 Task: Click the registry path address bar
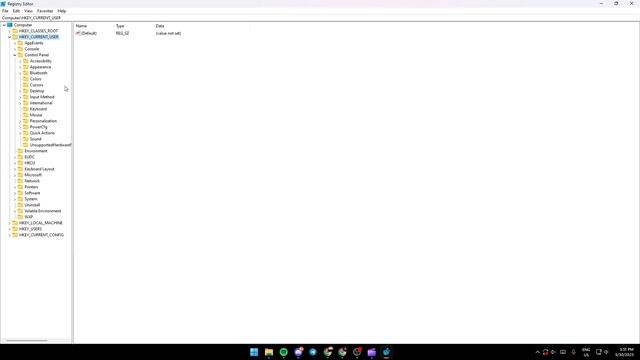click(x=320, y=18)
